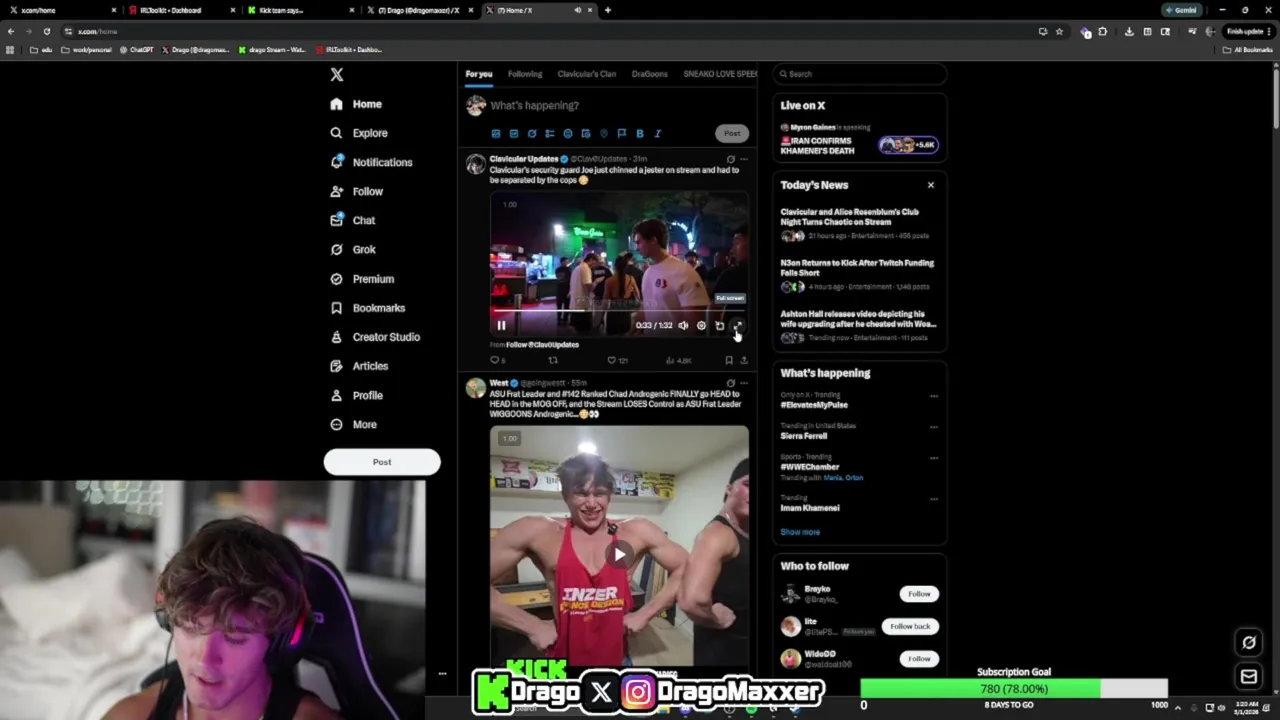Viewport: 1280px width, 720px height.
Task: Open the ChatGPT bookmark
Action: point(136,50)
